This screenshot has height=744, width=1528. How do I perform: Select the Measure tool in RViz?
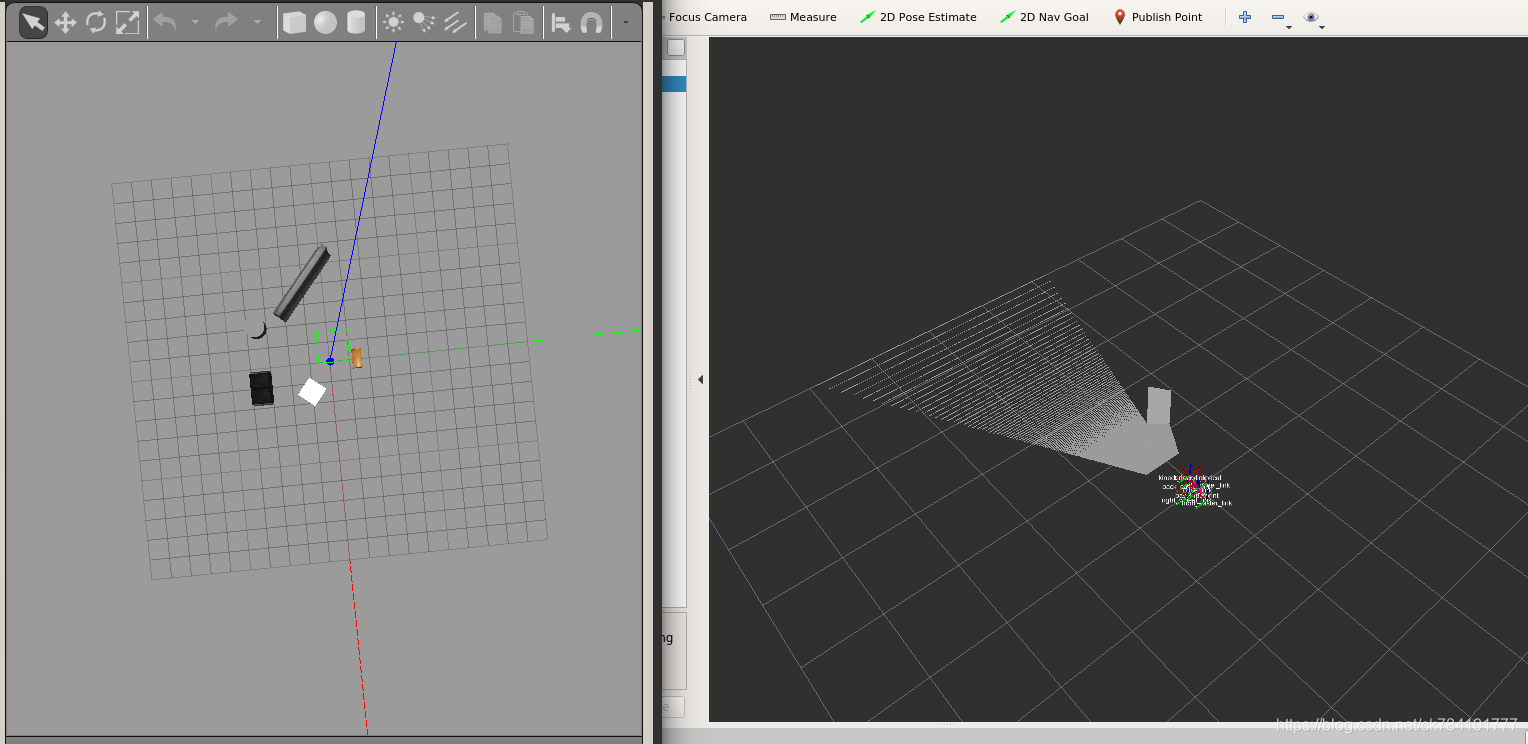[x=803, y=17]
